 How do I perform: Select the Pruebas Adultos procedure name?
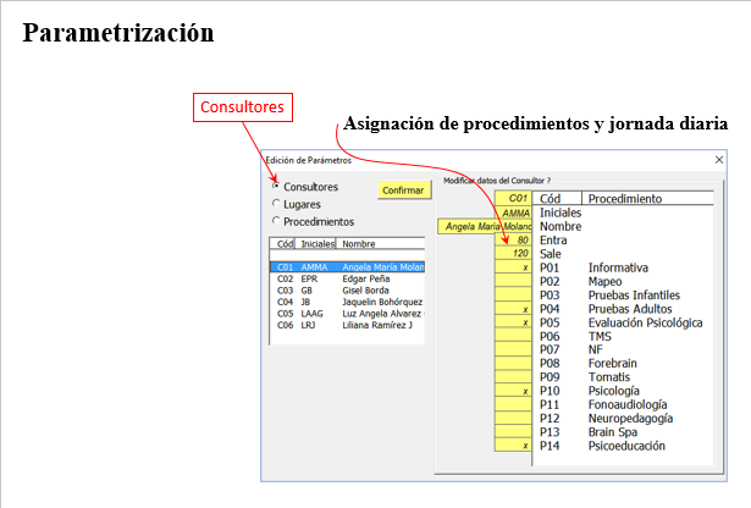pyautogui.click(x=630, y=309)
